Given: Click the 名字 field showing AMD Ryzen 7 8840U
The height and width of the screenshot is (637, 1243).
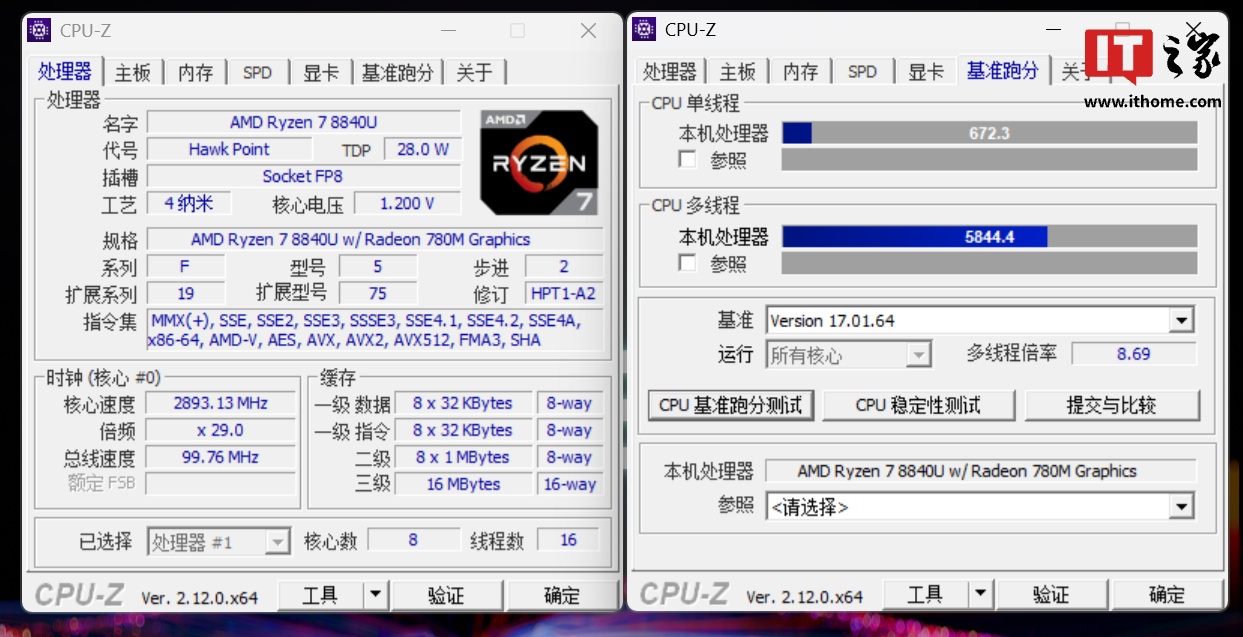Looking at the screenshot, I should [x=303, y=122].
